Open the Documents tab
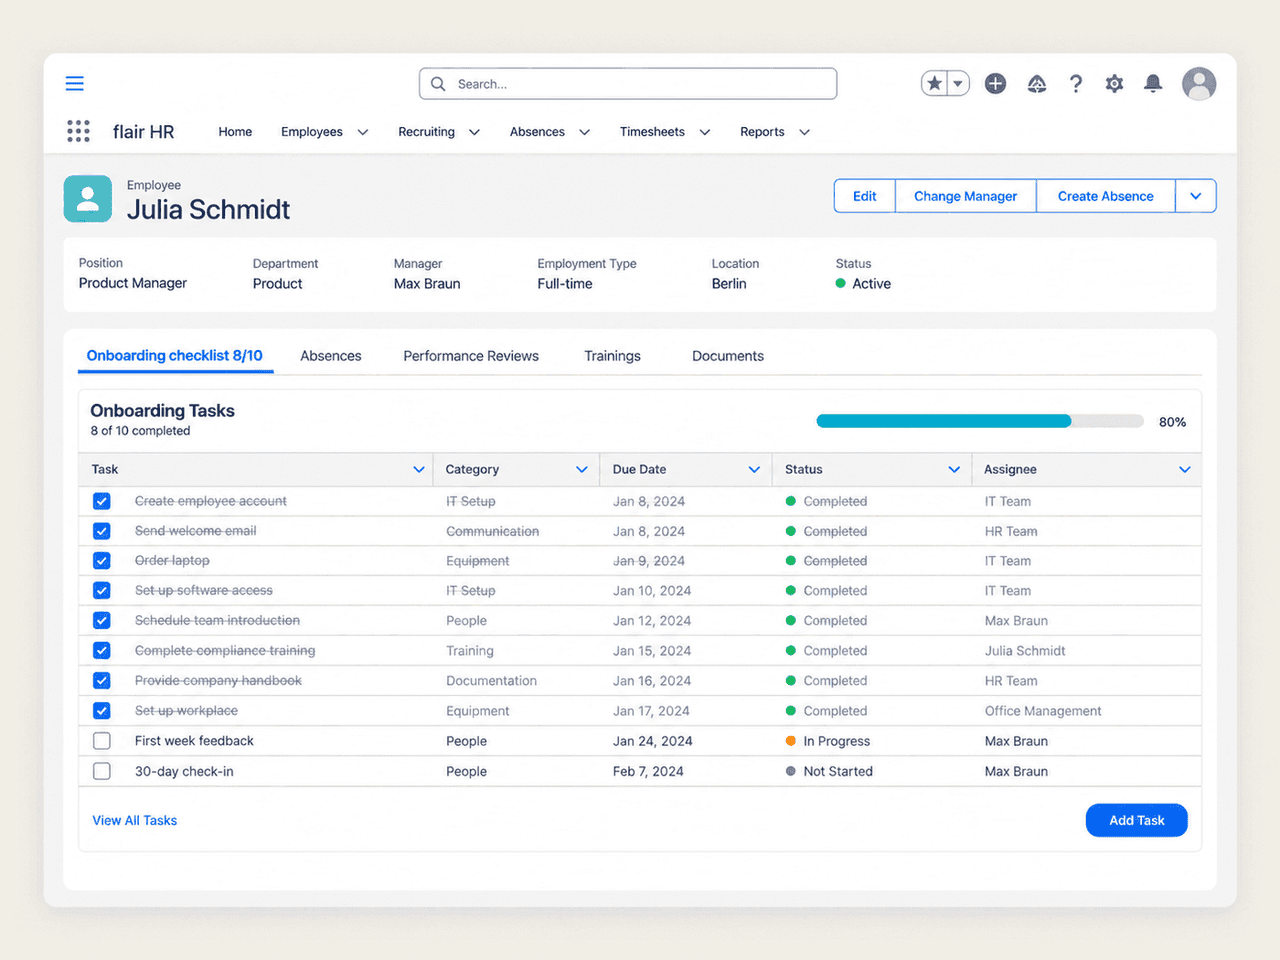 (728, 356)
